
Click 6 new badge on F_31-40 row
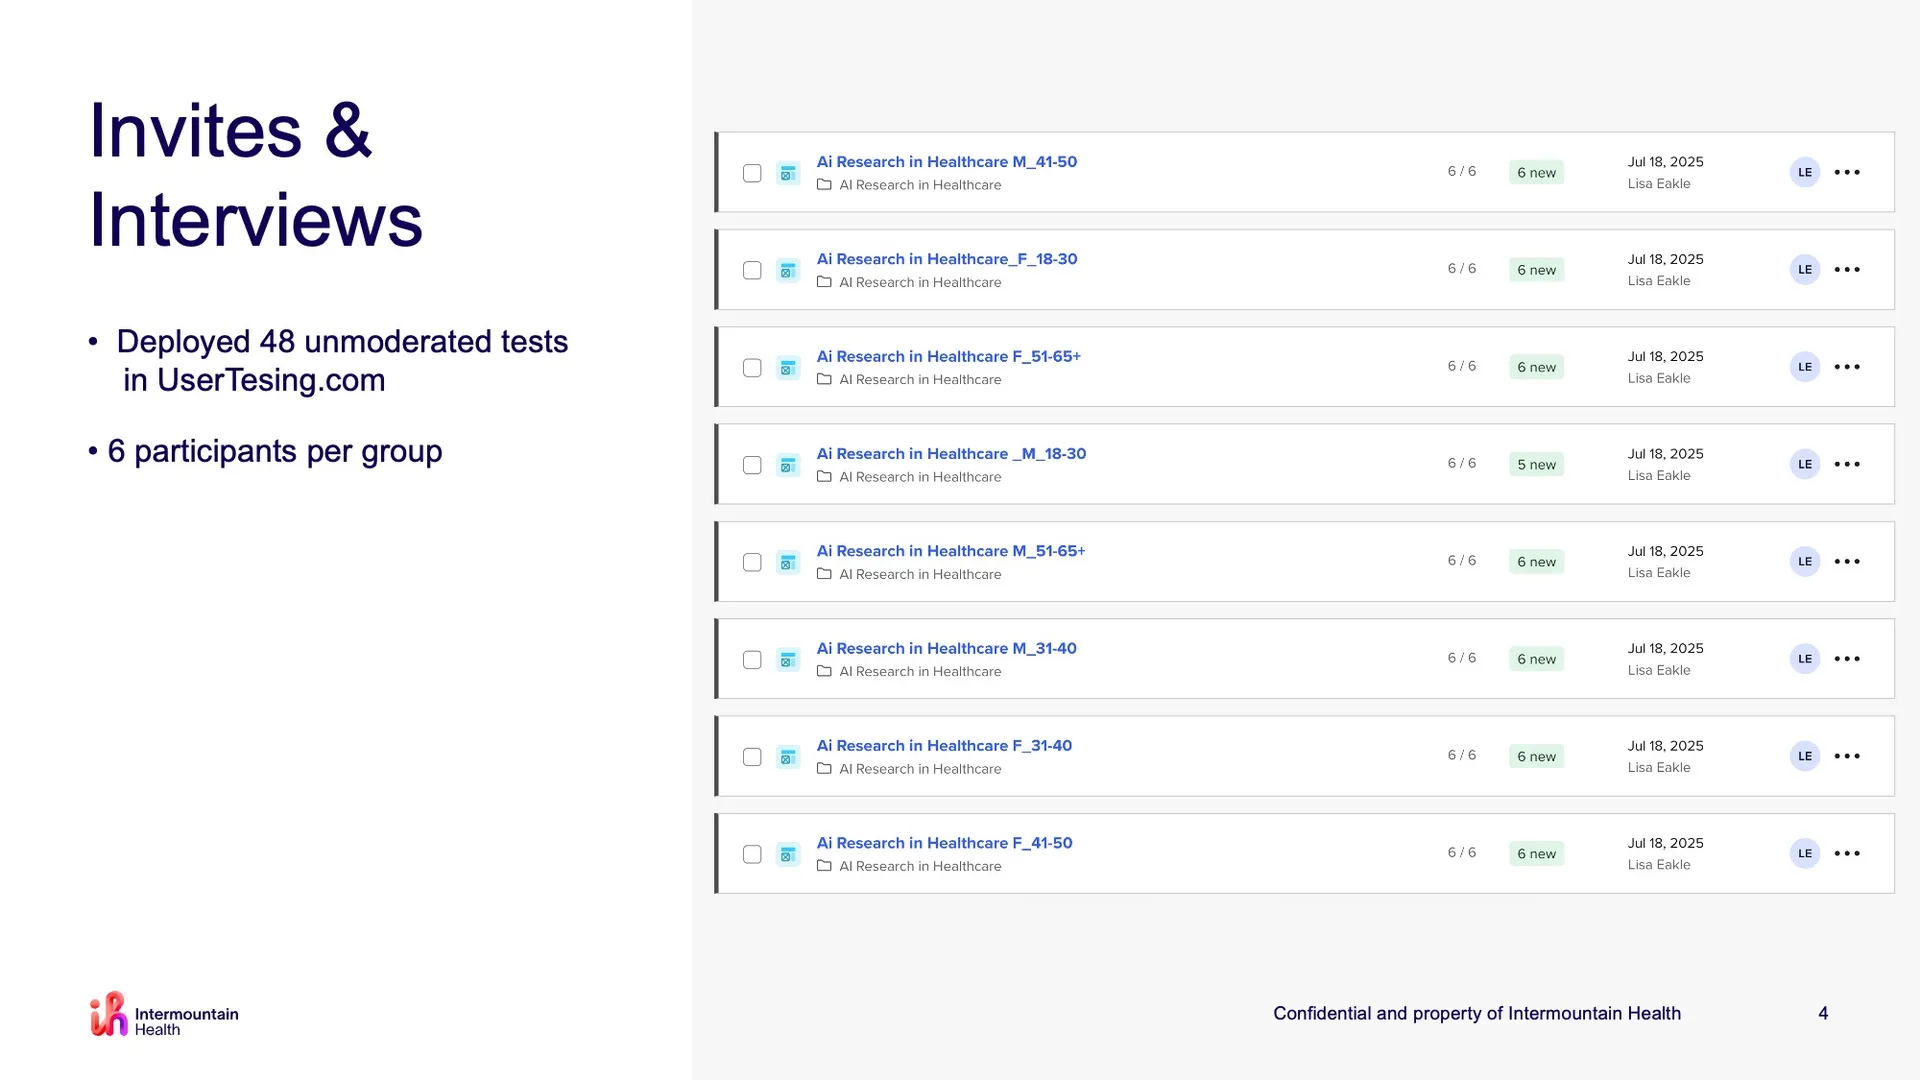1536,757
